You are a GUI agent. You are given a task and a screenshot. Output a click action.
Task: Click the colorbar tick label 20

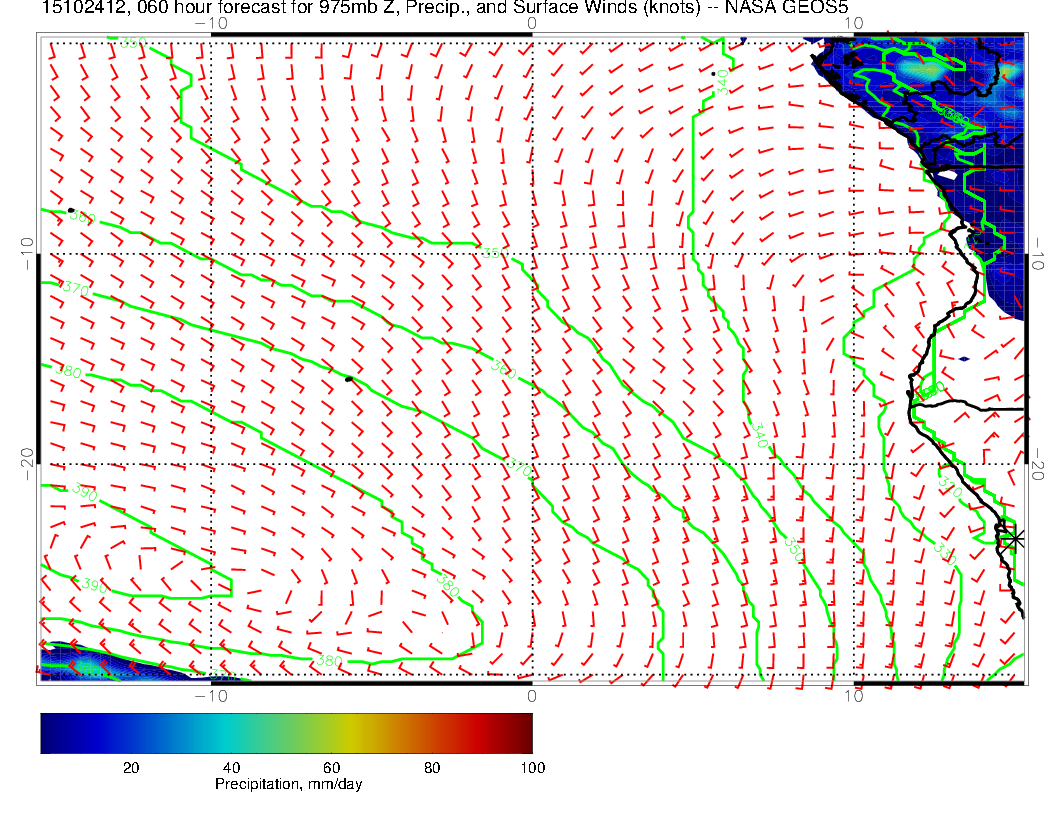(130, 767)
